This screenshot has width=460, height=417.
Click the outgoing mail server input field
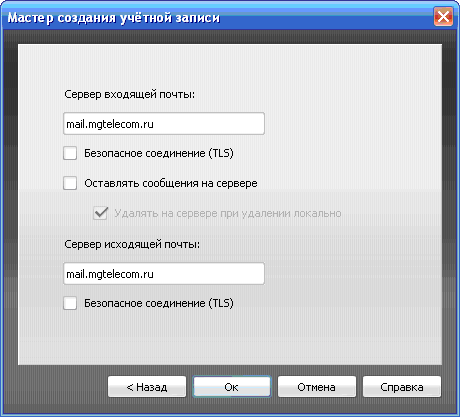point(164,274)
